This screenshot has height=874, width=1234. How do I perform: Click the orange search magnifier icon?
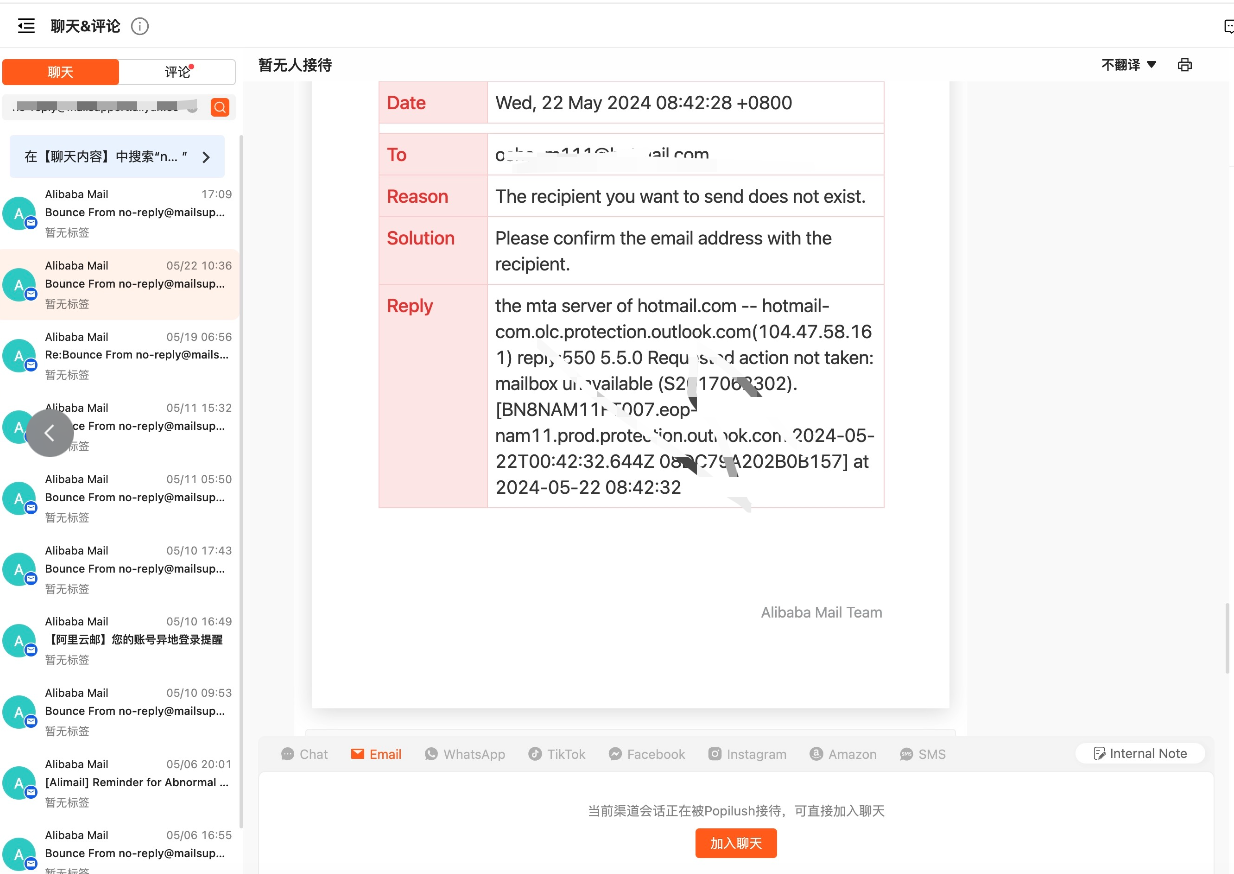(x=220, y=107)
